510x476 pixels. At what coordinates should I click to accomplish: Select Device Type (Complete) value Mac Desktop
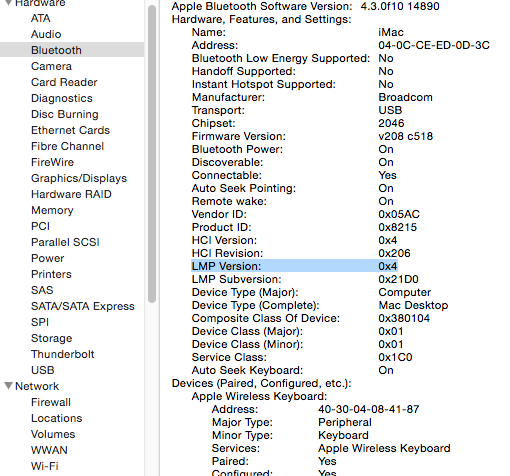click(413, 305)
